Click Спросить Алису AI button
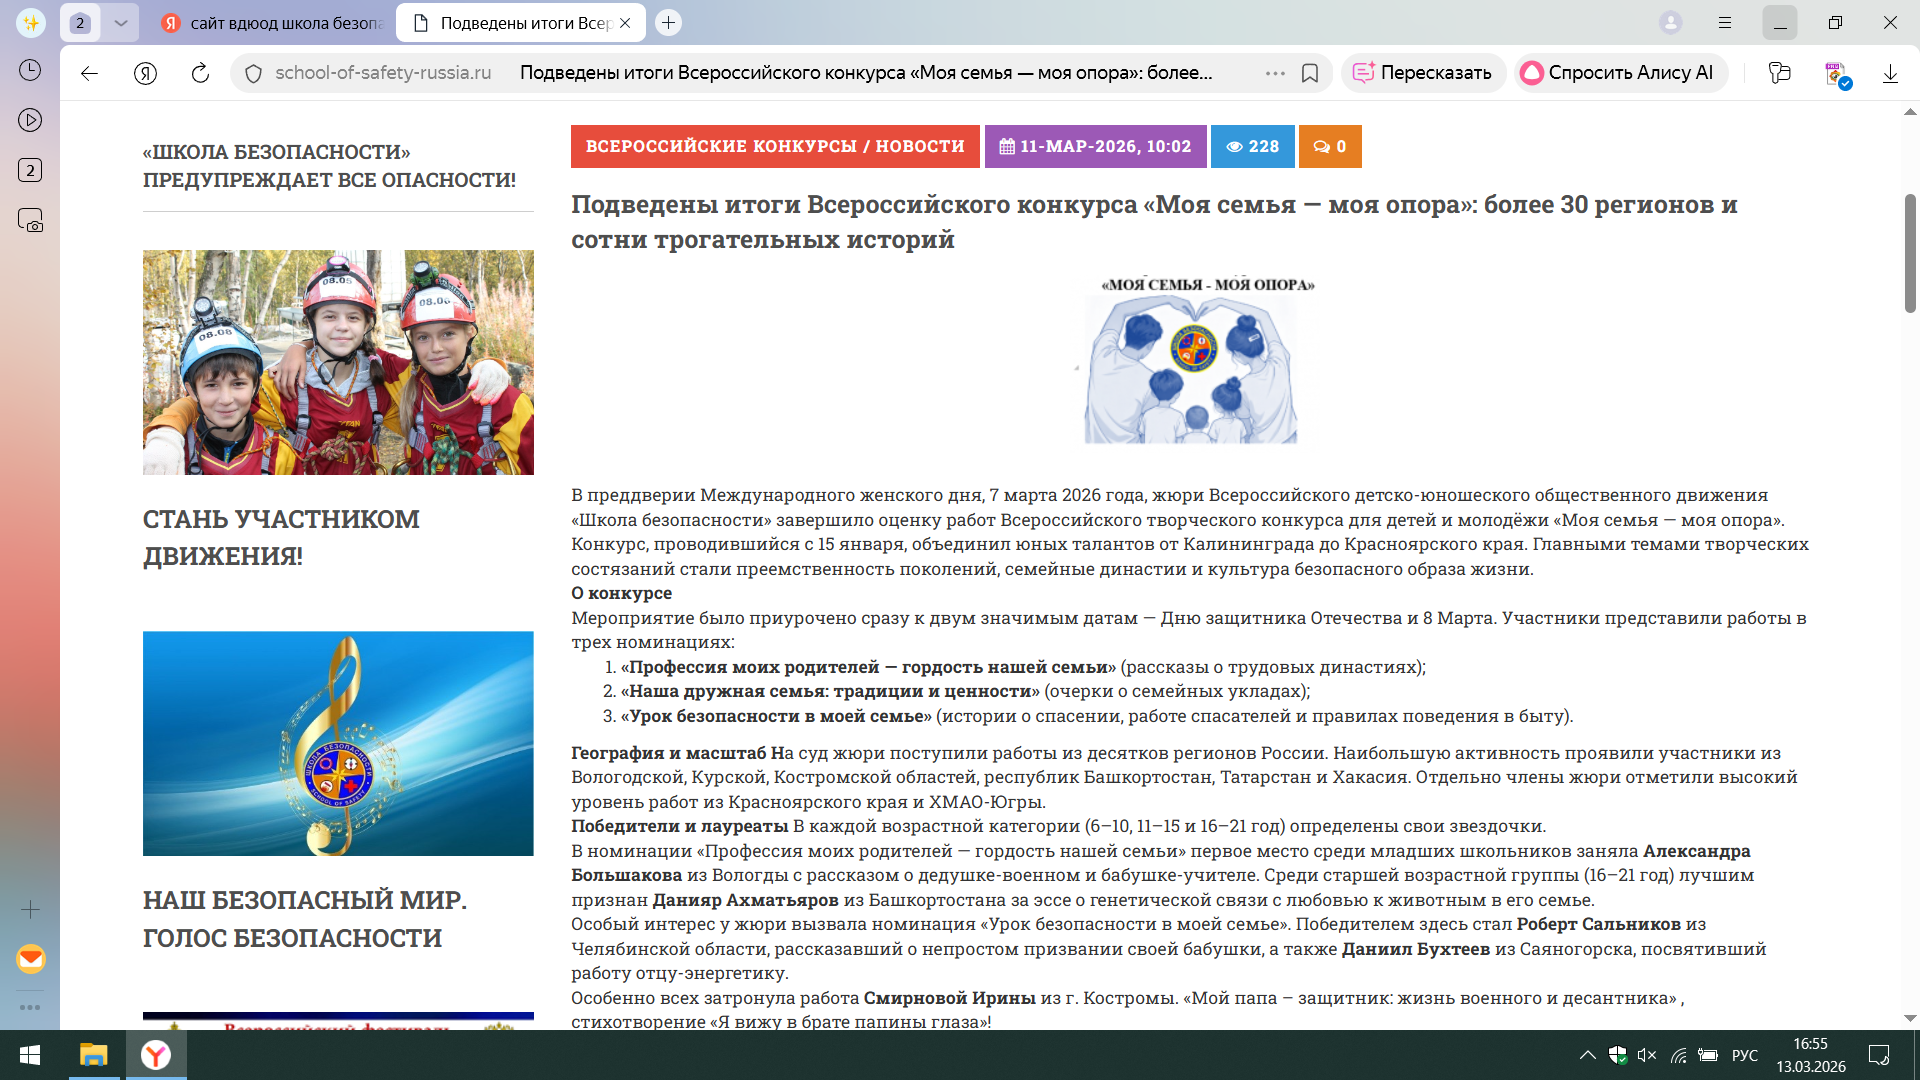The width and height of the screenshot is (1920, 1080). point(1619,73)
